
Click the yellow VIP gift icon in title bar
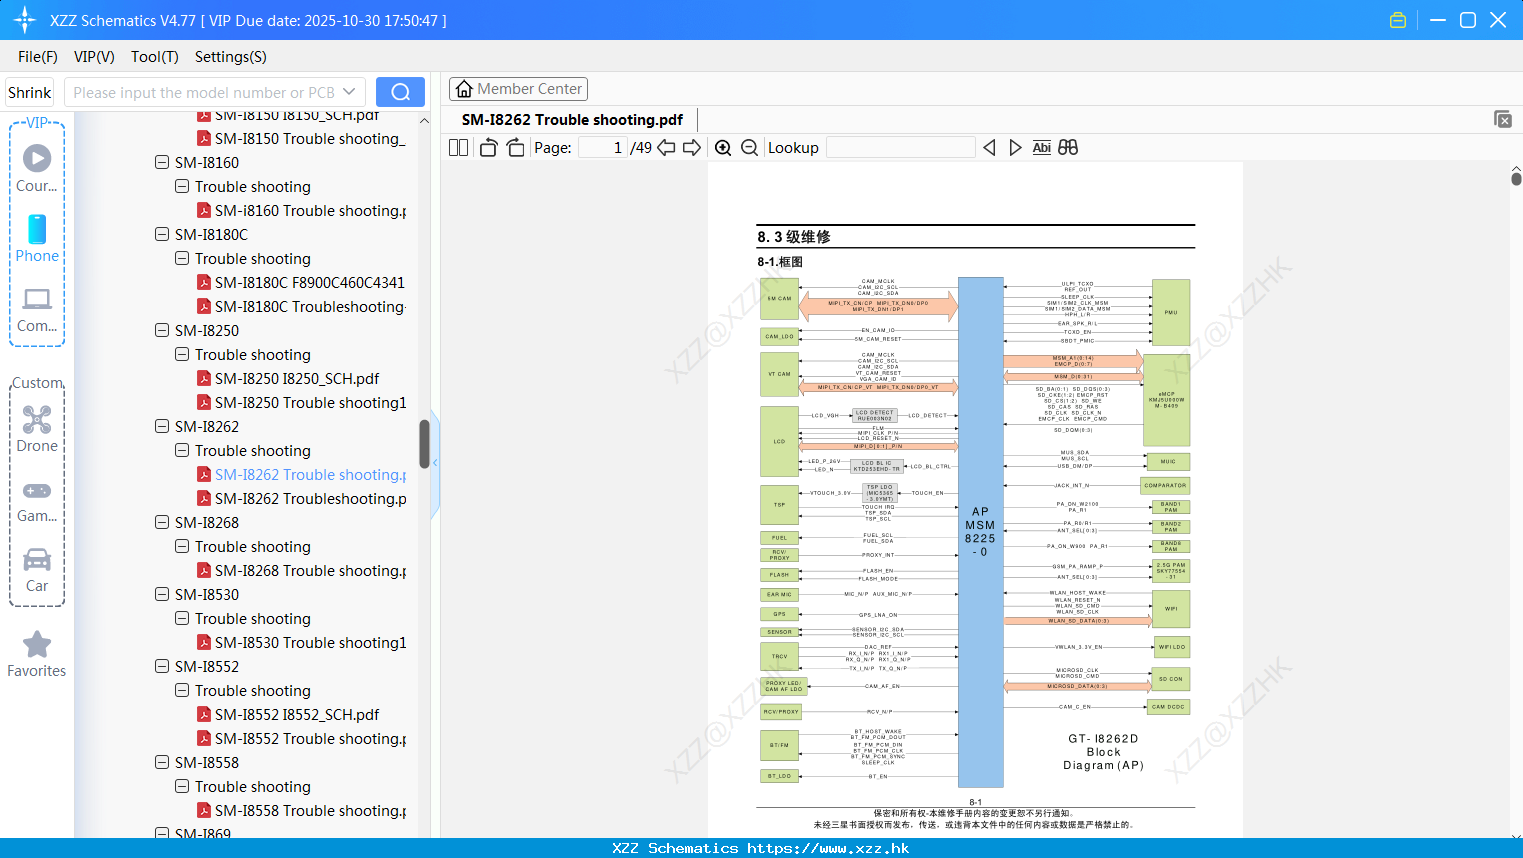1398,20
